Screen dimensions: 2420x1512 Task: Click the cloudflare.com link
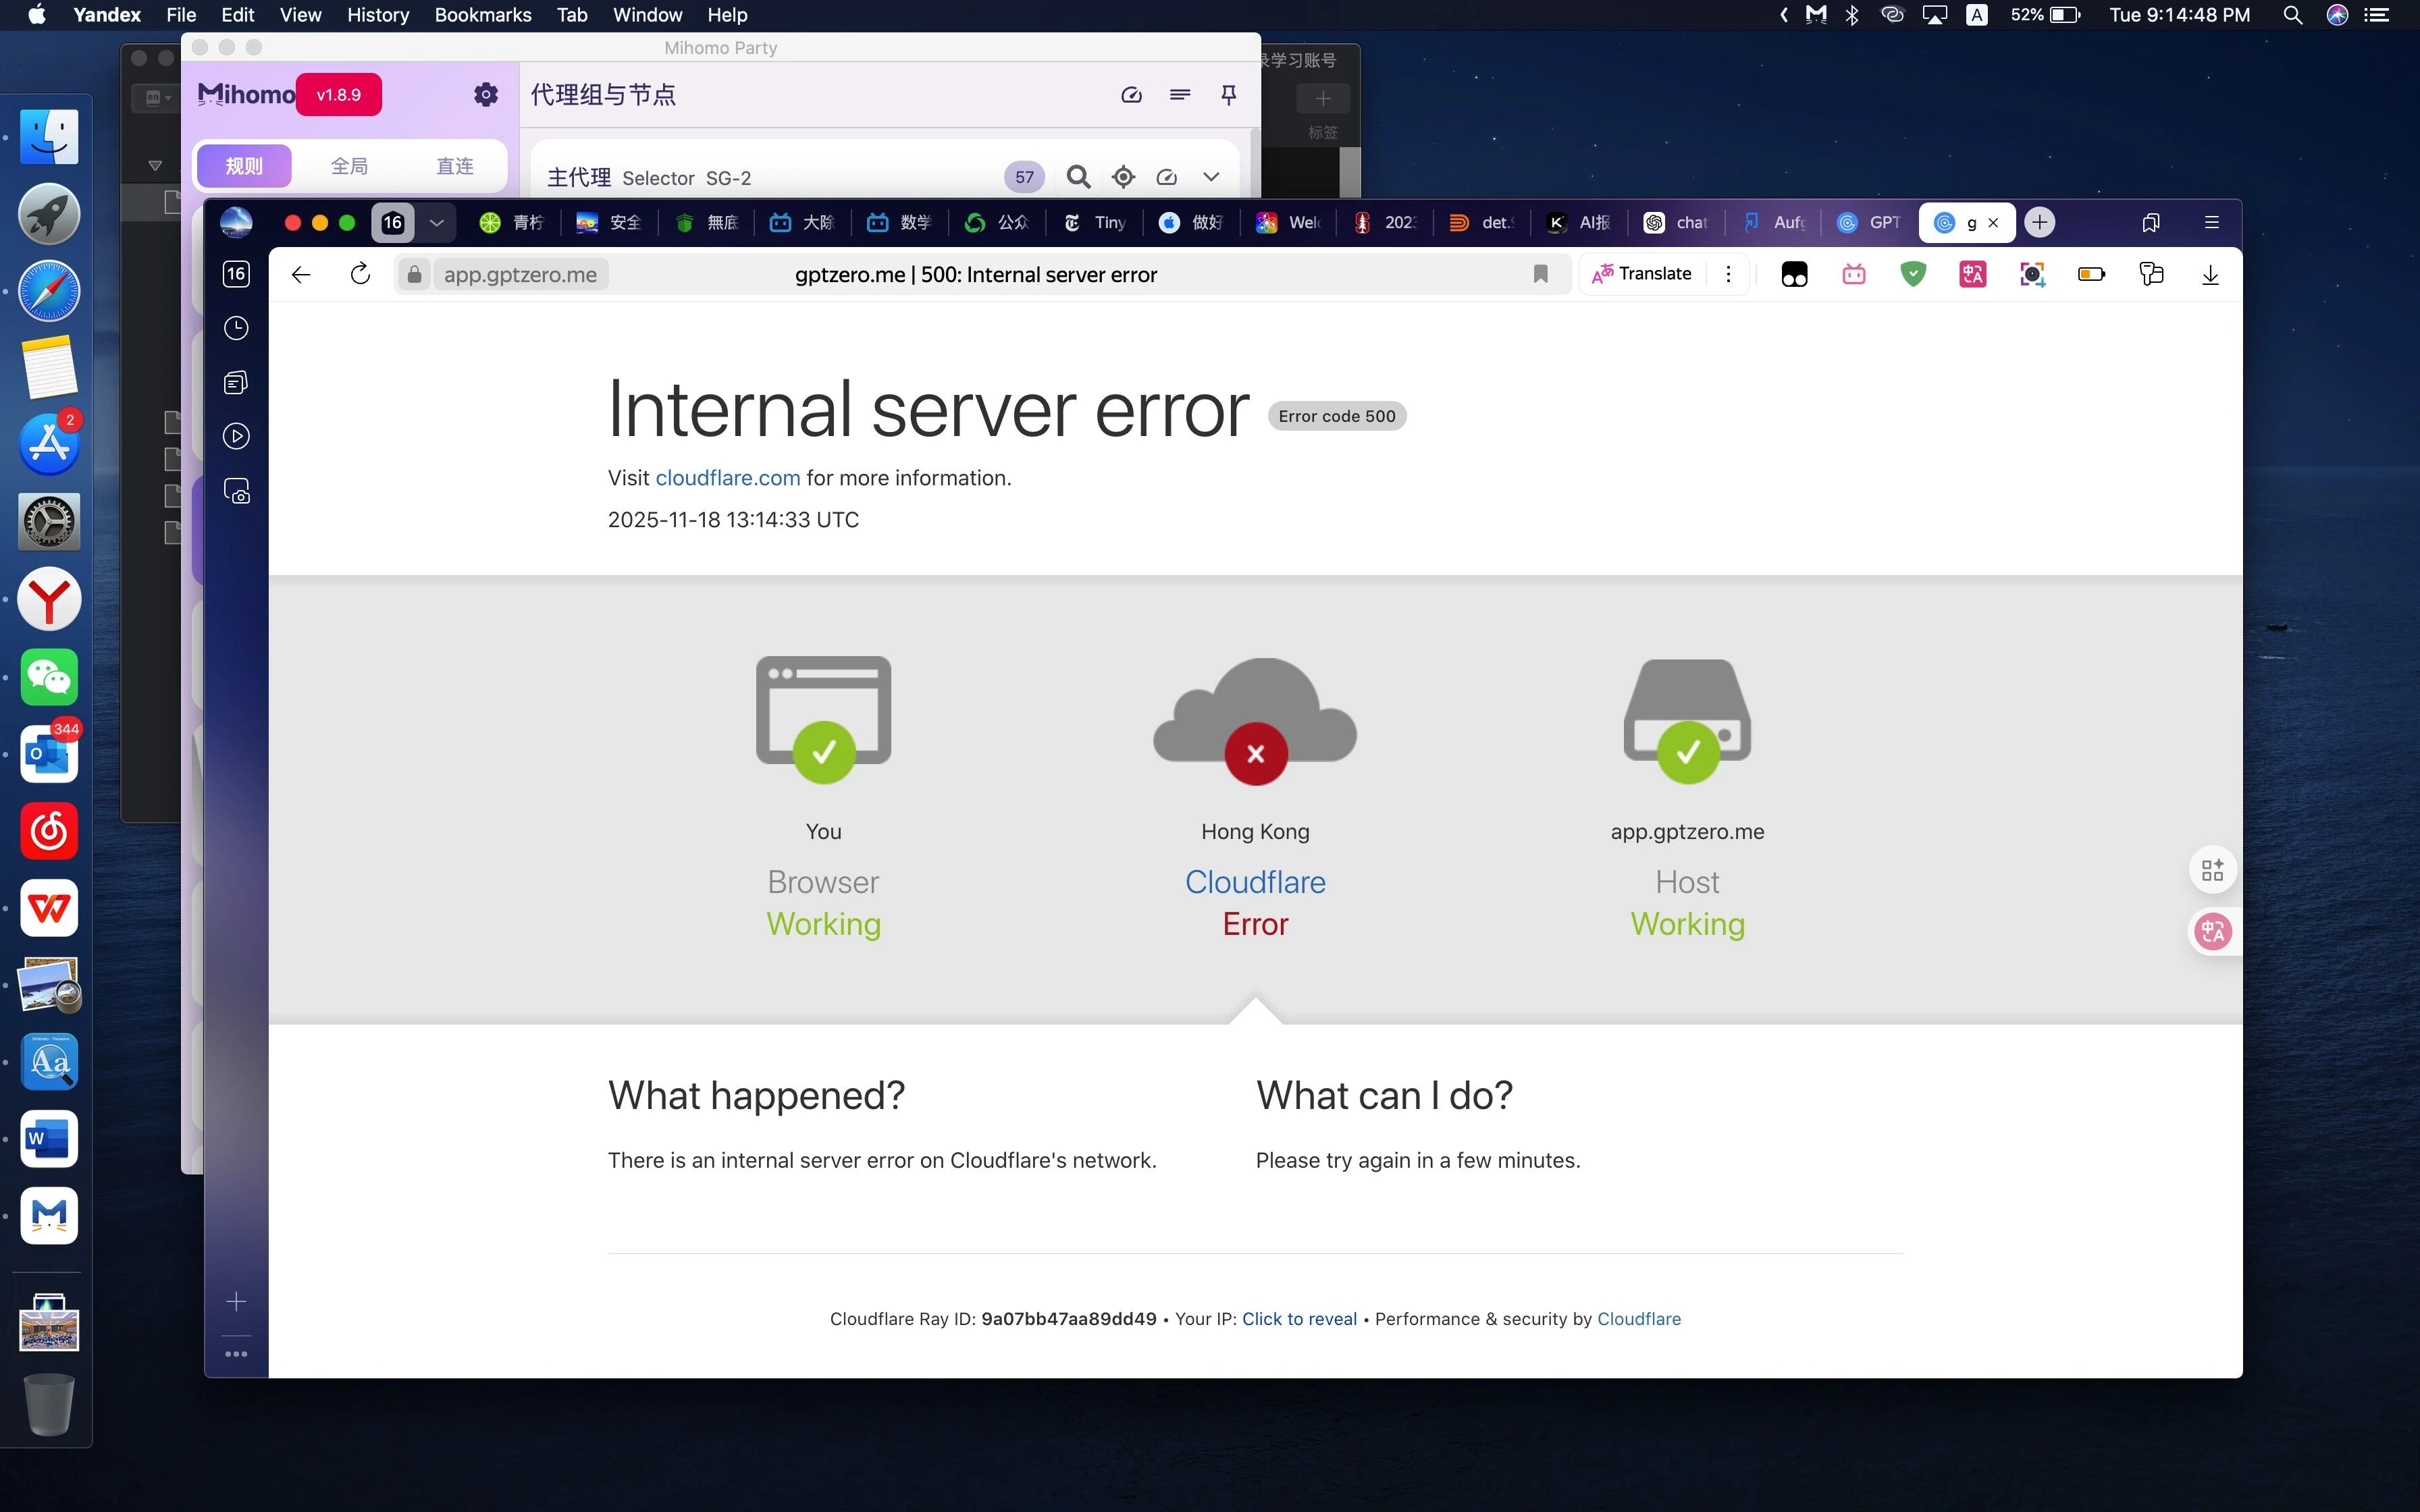point(727,478)
